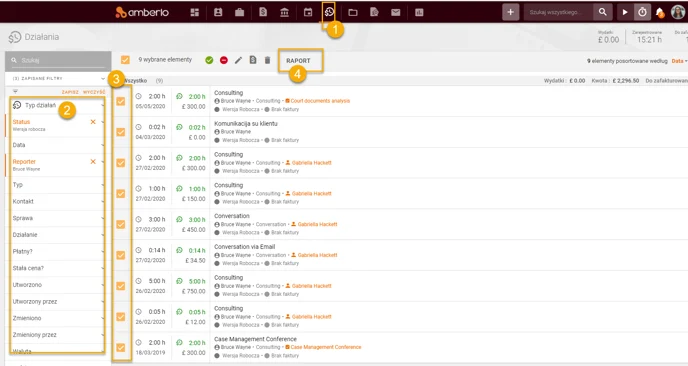
Task: Uncheck the 0:05 h Consulting entry
Action: click(120, 316)
